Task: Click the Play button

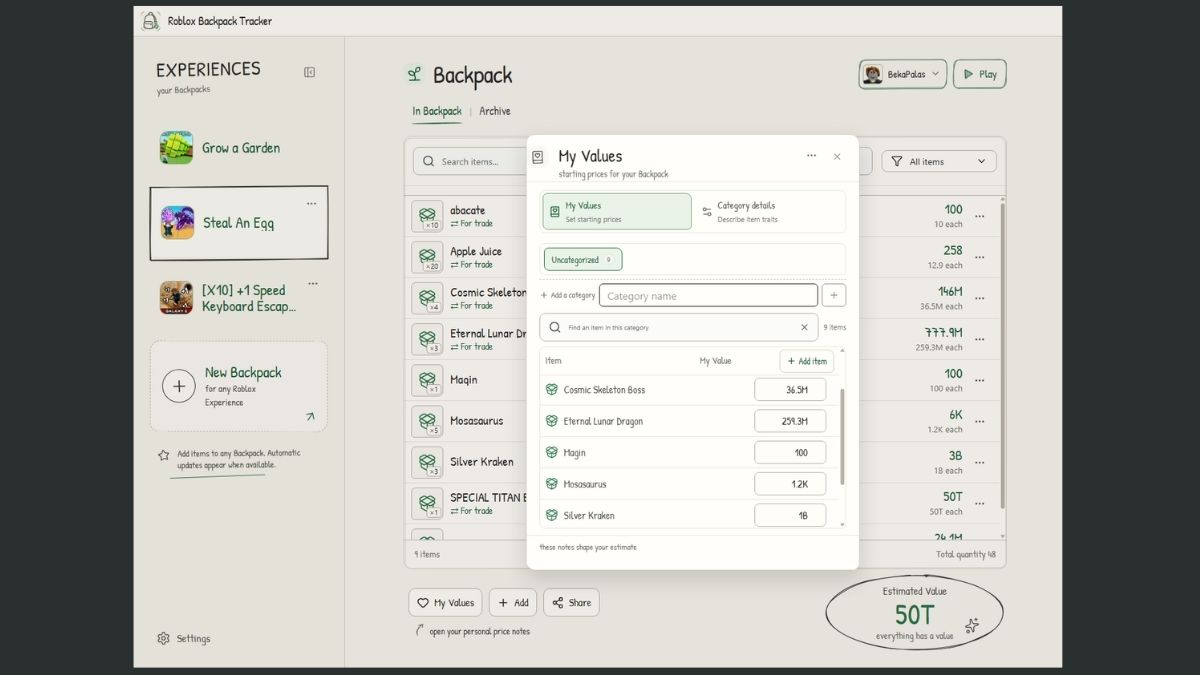Action: tap(980, 74)
